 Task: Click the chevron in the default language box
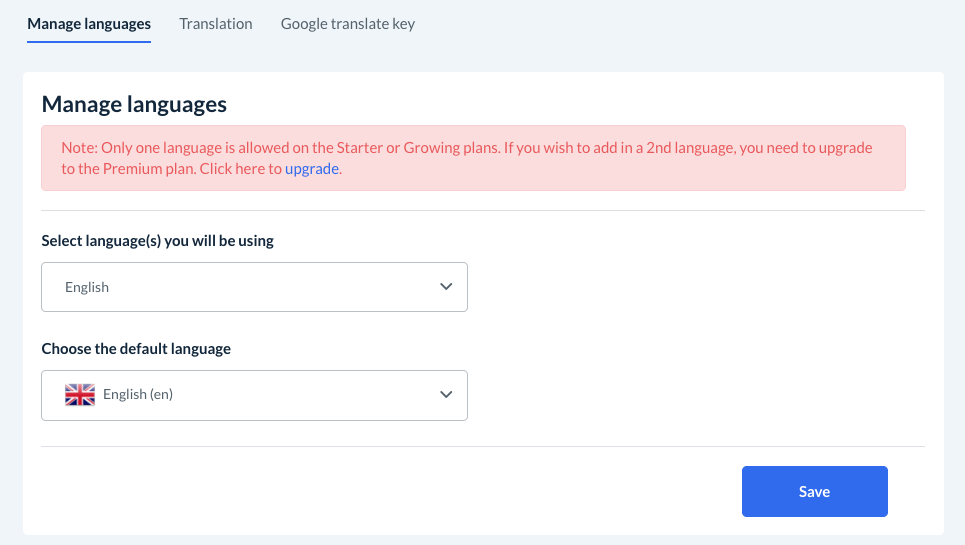tap(446, 395)
